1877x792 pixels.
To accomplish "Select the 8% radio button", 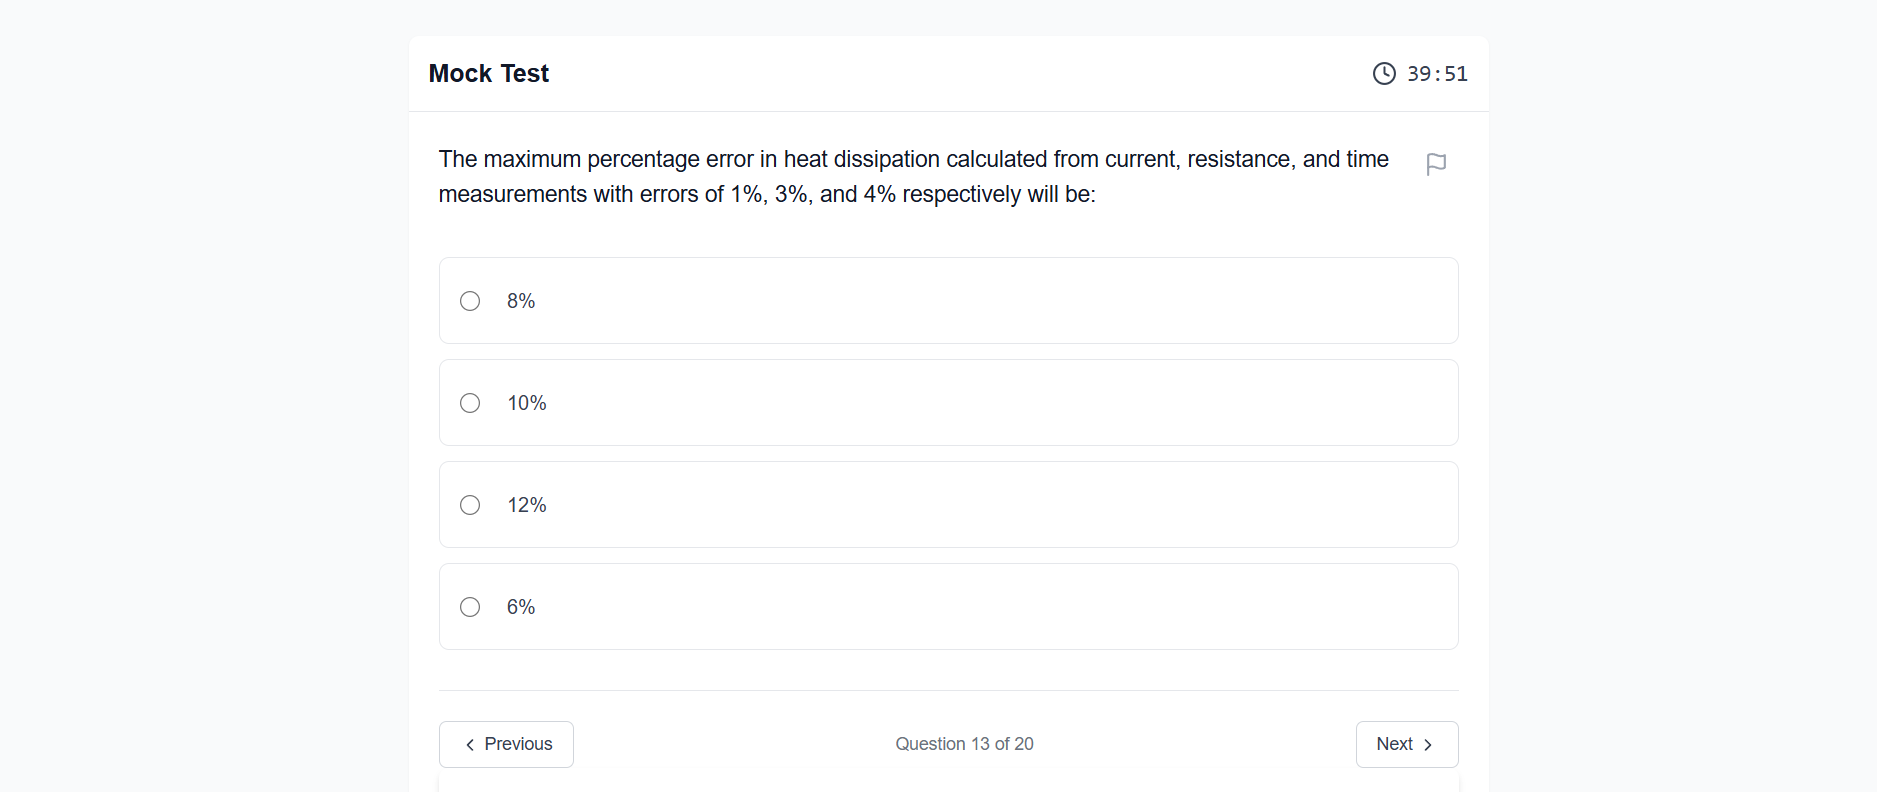I will click(470, 301).
